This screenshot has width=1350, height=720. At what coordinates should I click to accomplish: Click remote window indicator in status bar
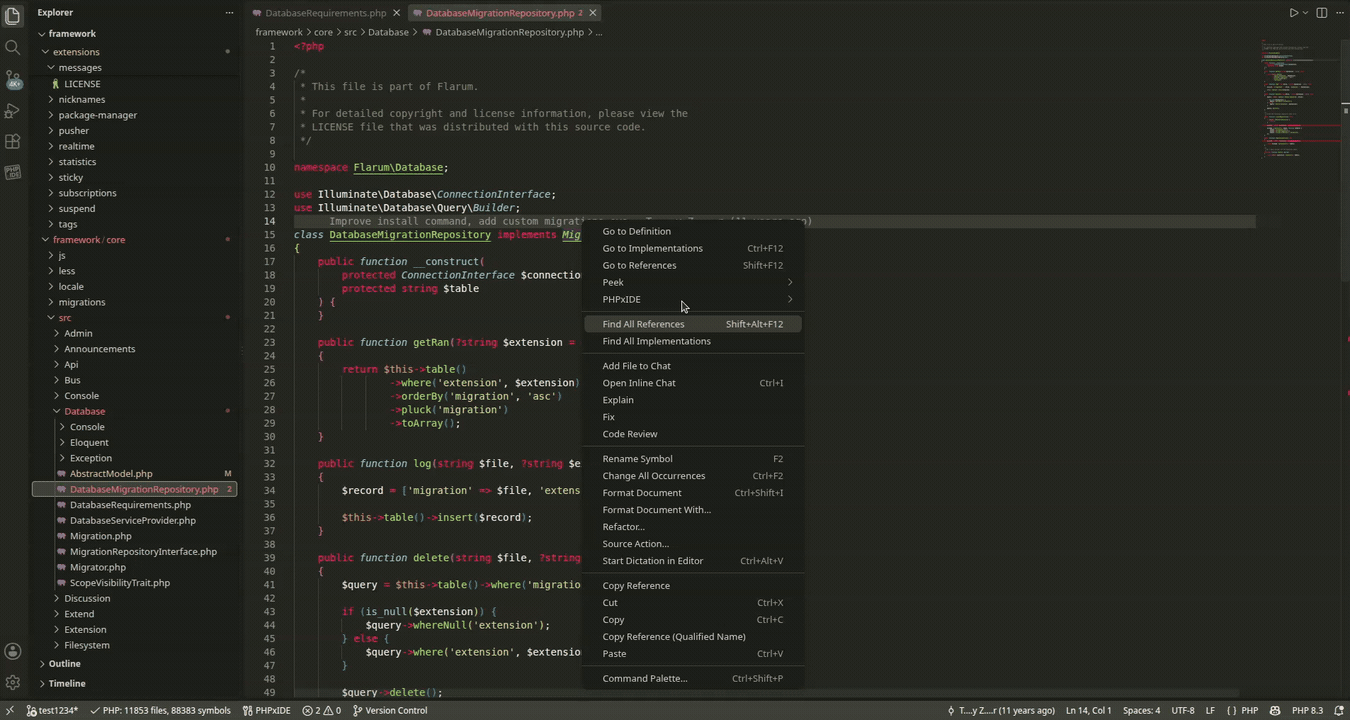[10, 711]
